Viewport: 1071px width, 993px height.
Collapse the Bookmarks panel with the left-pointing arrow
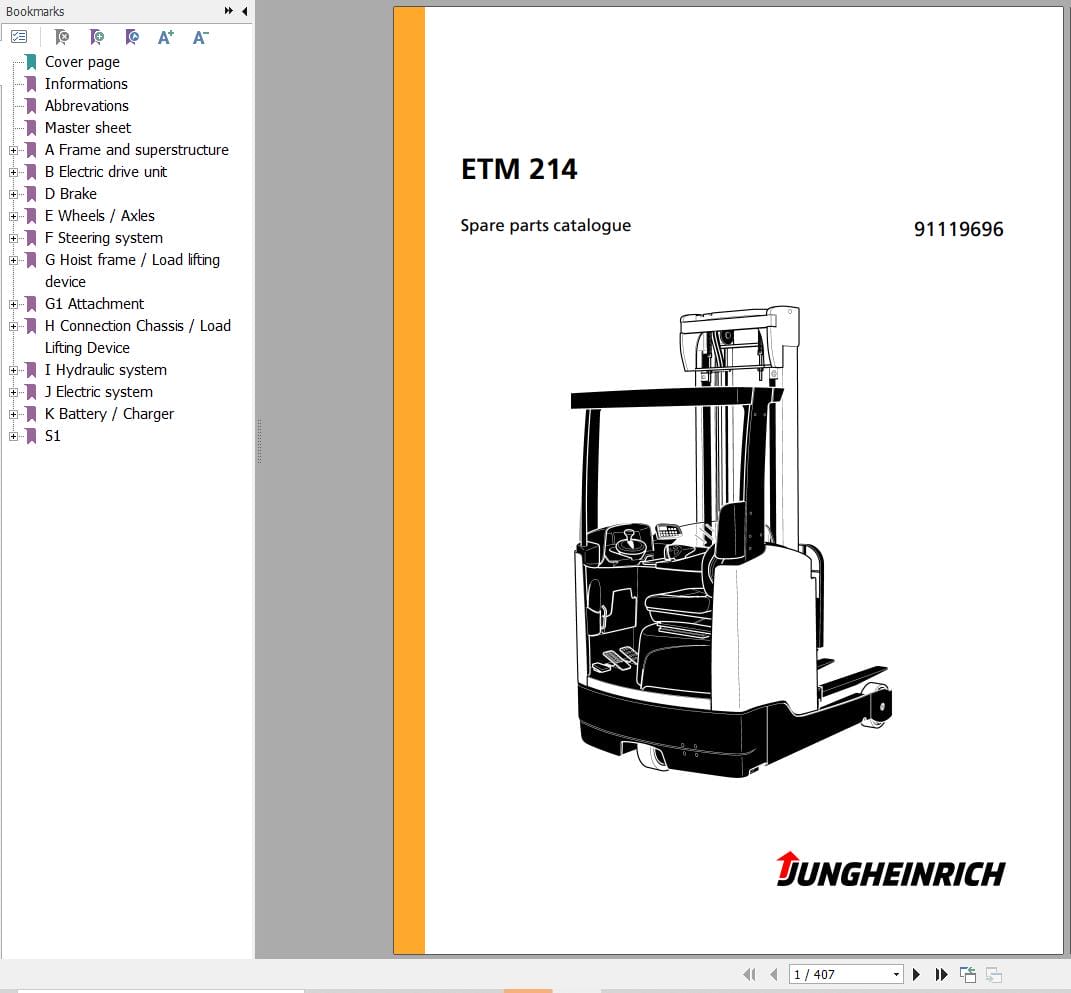(243, 11)
